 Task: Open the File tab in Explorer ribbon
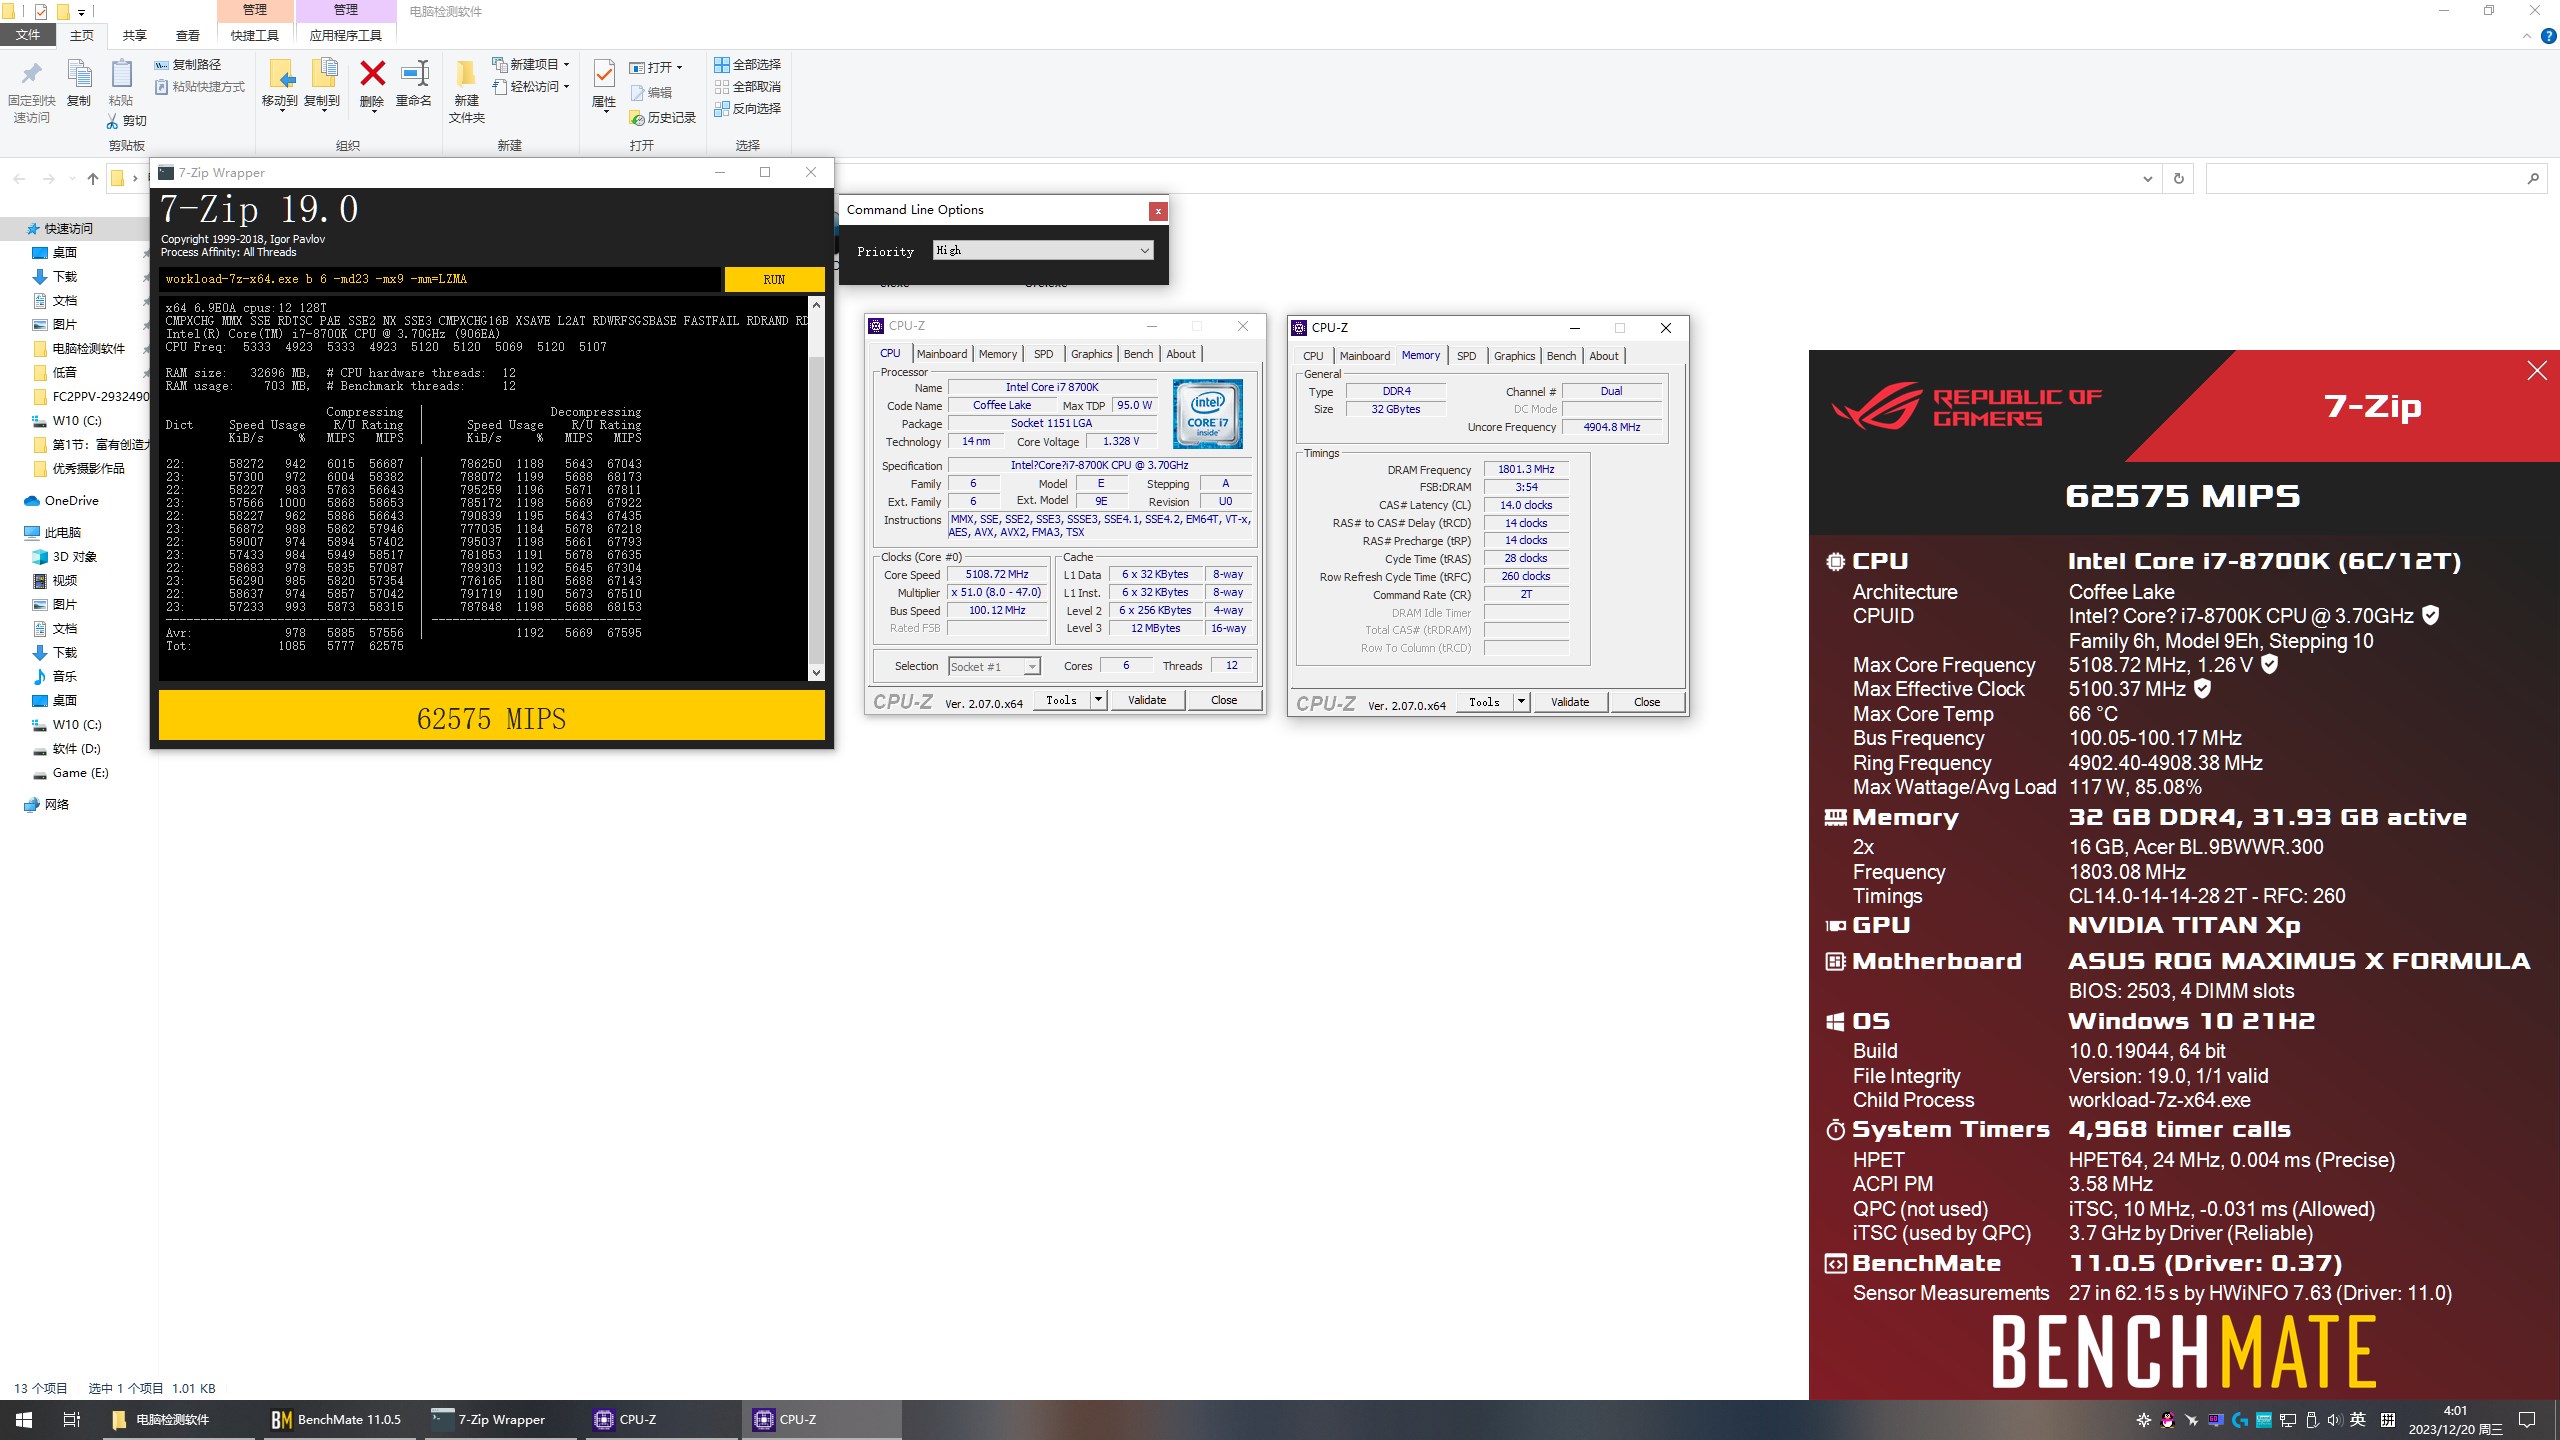click(x=28, y=35)
